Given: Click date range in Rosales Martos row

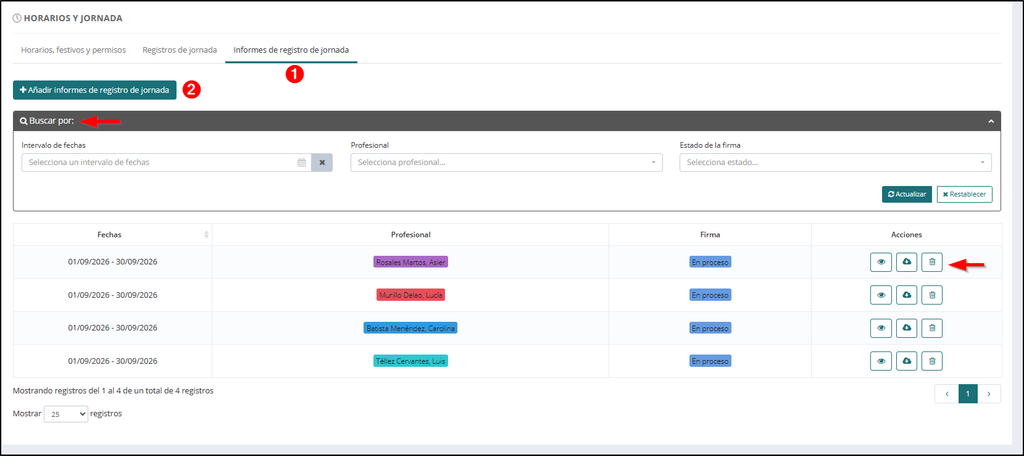Looking at the screenshot, I should click(112, 262).
